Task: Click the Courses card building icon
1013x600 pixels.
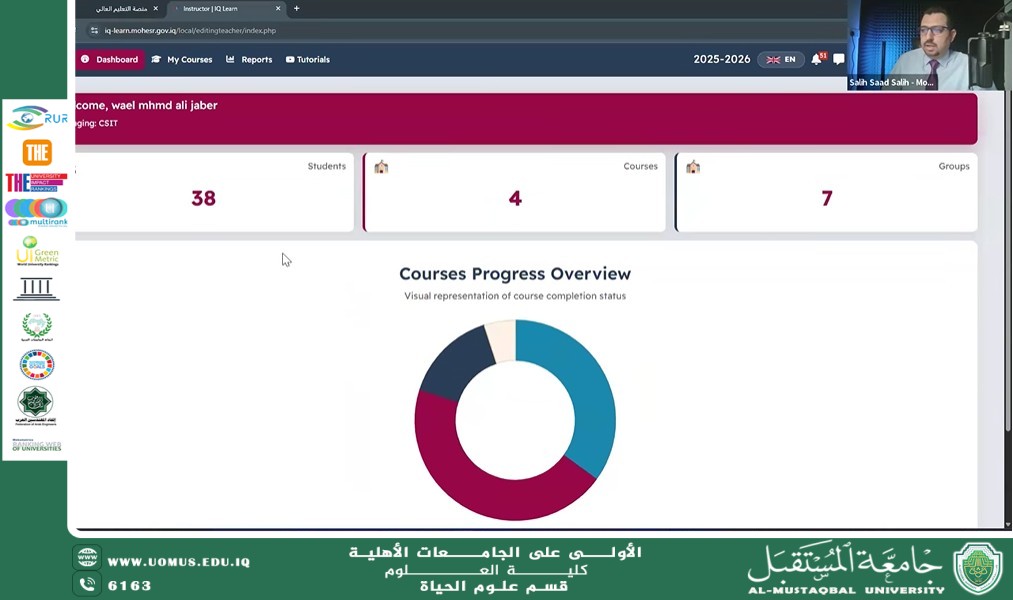Action: pyautogui.click(x=381, y=167)
